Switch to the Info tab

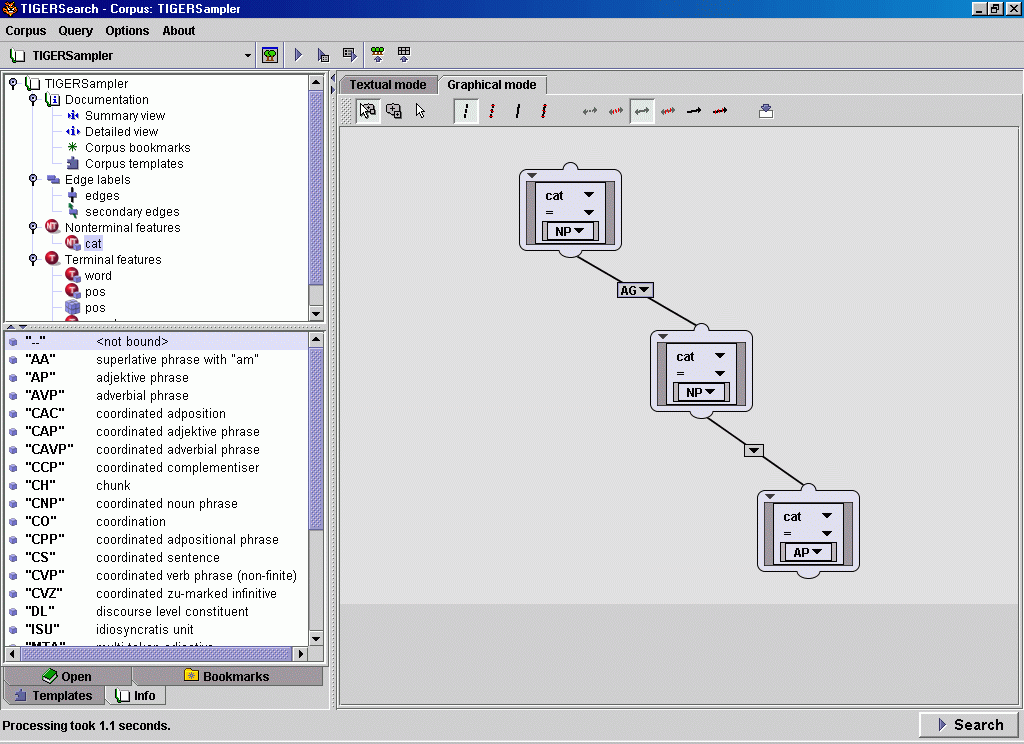click(135, 696)
